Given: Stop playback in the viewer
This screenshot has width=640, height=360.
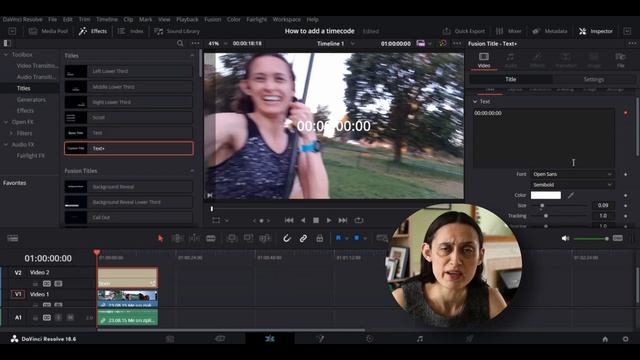Looking at the screenshot, I should (316, 220).
